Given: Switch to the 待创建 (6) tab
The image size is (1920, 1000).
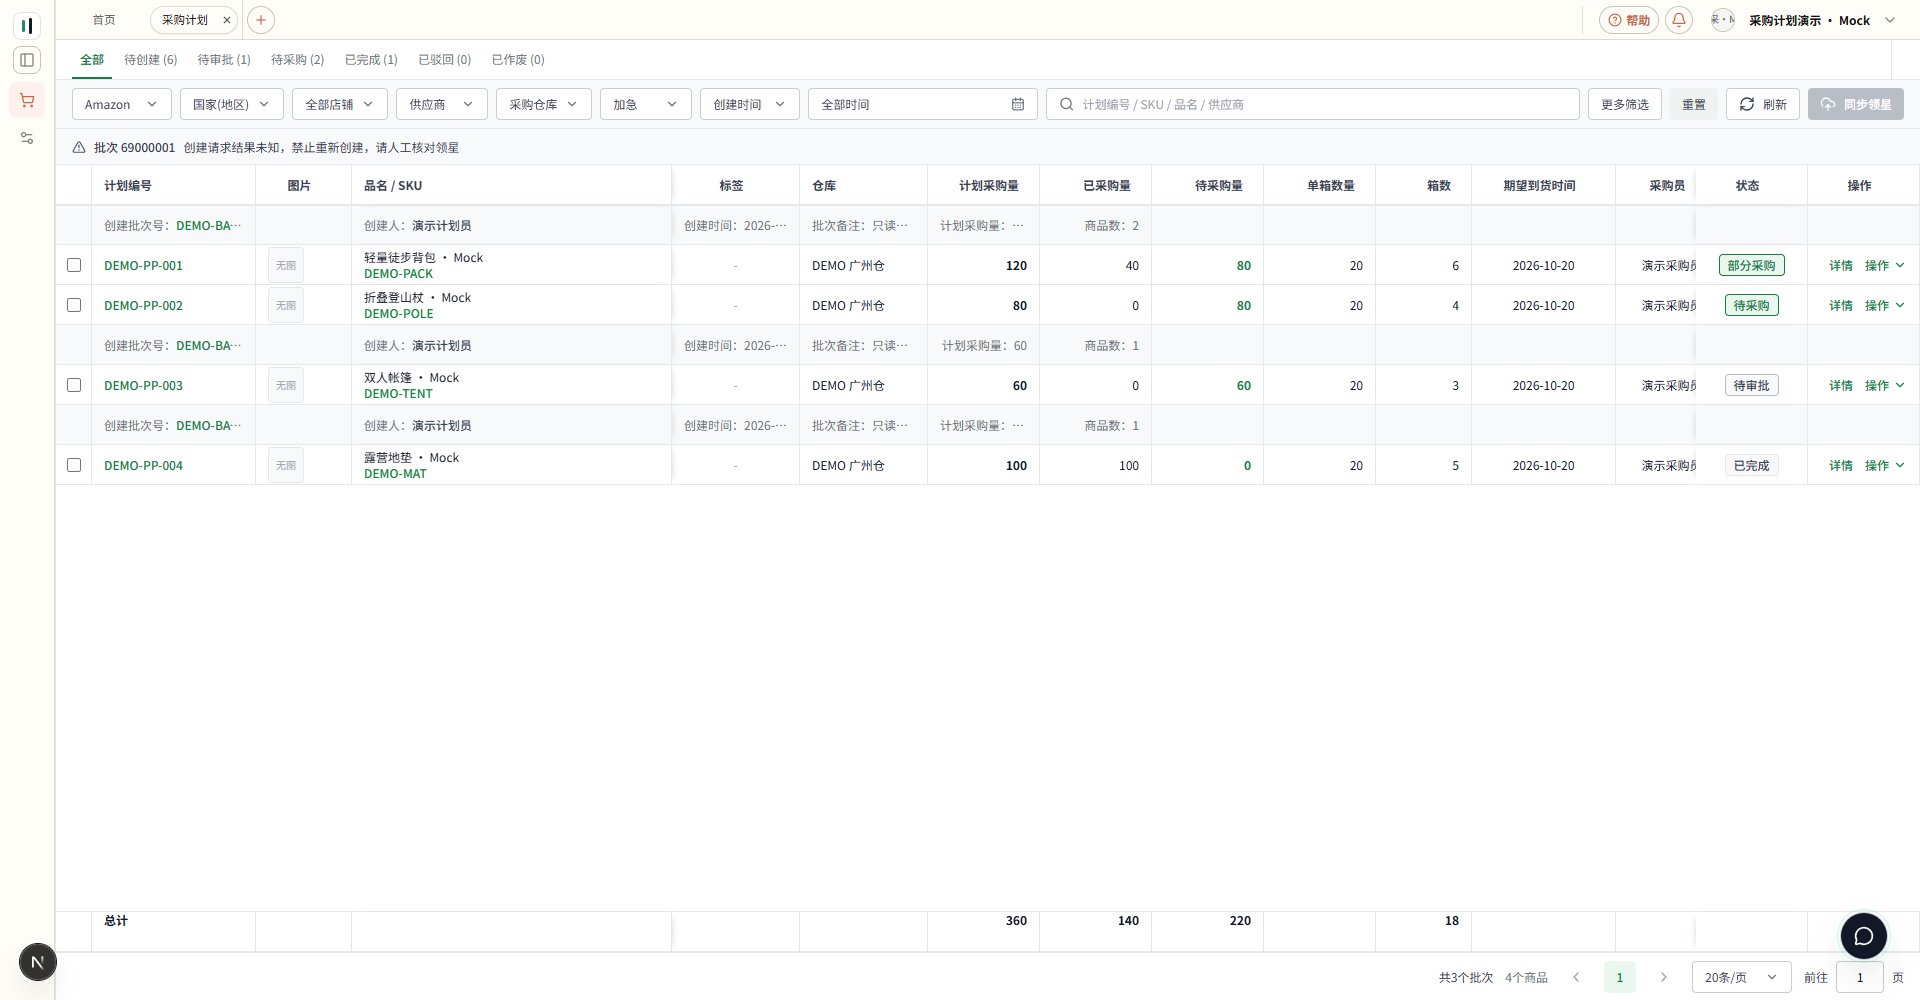Looking at the screenshot, I should [150, 60].
